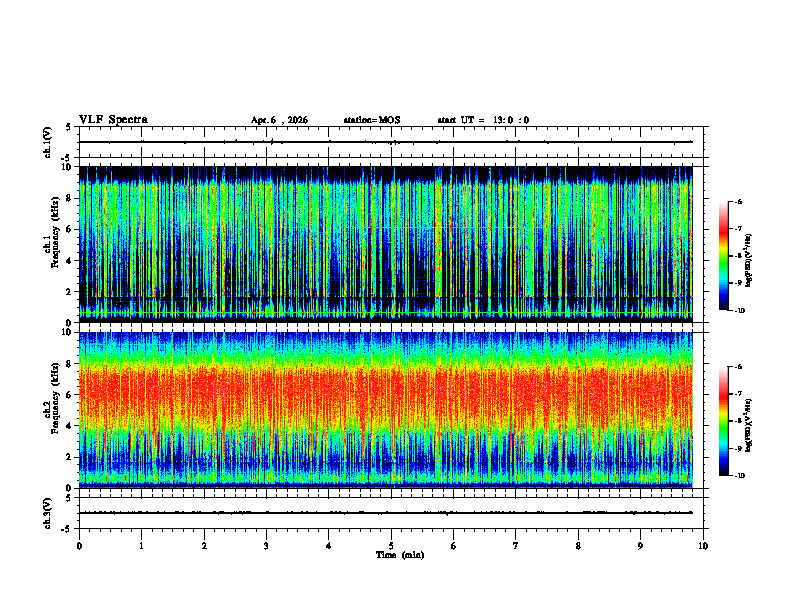Click the ch.1 voltage waveform trace
Screen dimensions: 792x612
pyautogui.click(x=385, y=142)
